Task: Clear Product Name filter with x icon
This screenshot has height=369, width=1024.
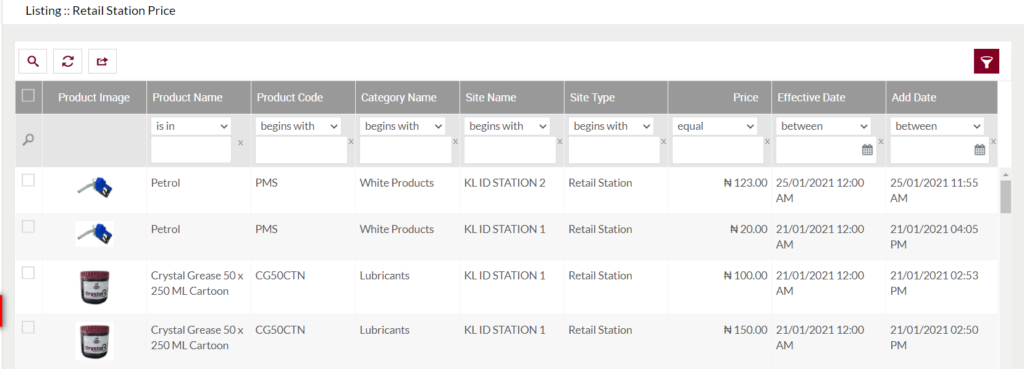Action: [x=240, y=142]
